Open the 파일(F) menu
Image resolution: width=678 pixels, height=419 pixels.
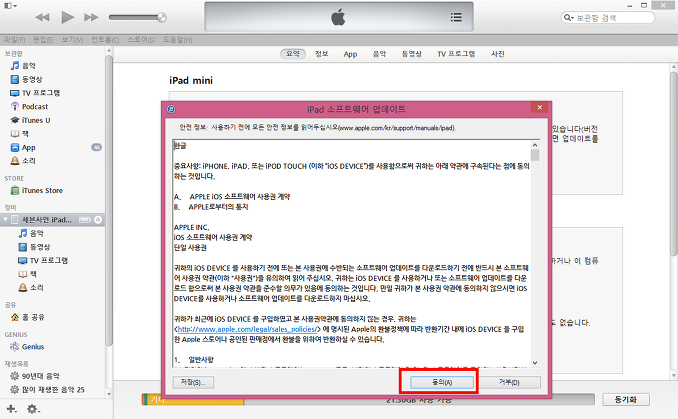(x=14, y=40)
